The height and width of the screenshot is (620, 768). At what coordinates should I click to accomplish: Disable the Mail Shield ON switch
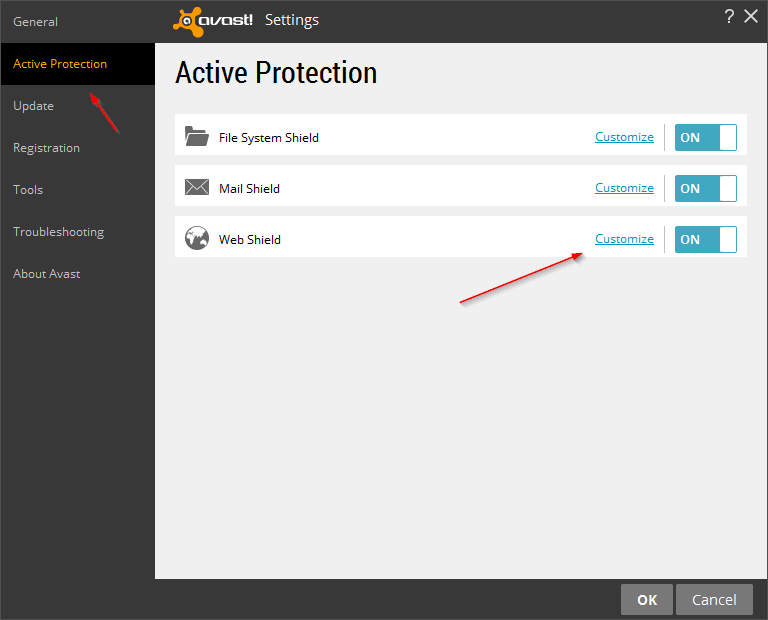tap(705, 188)
